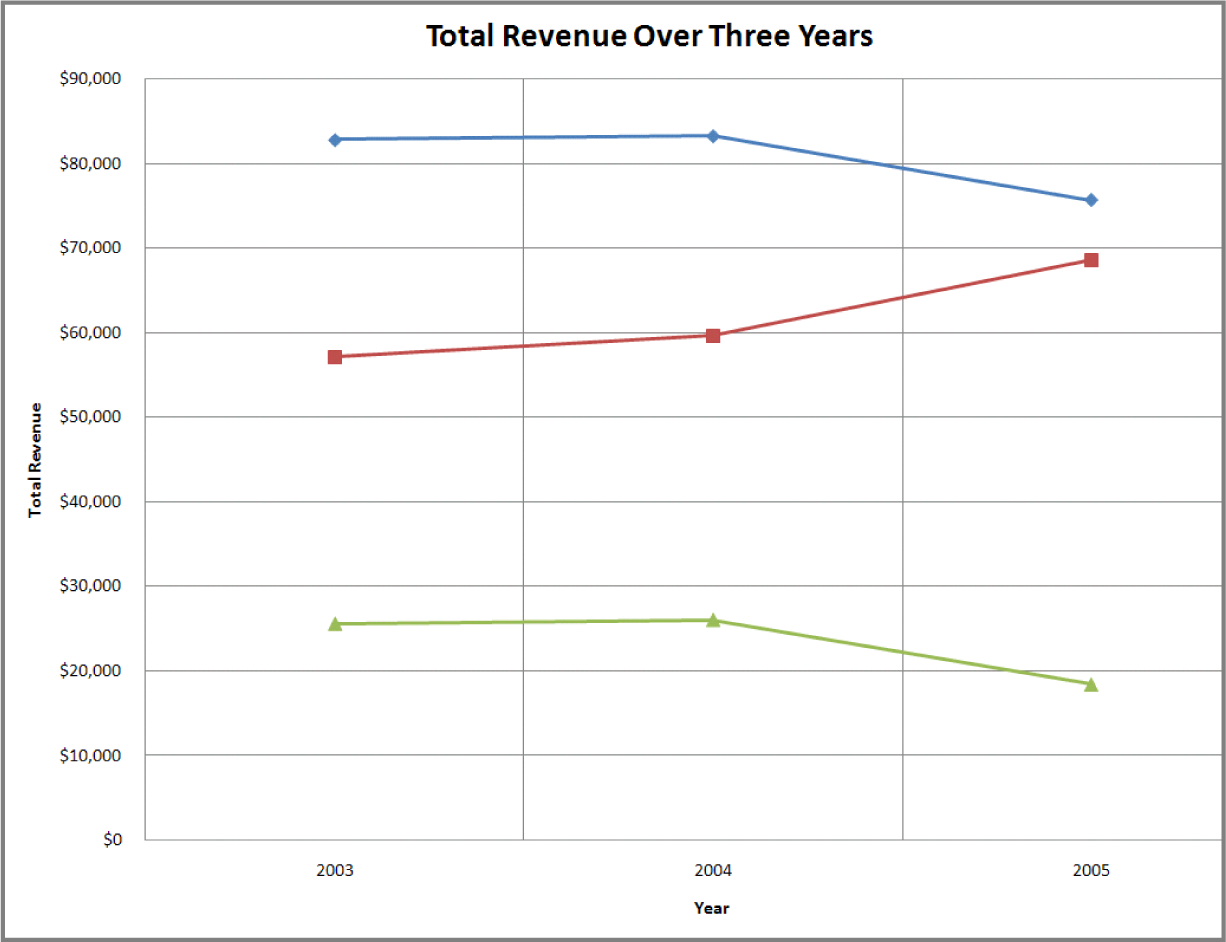This screenshot has width=1226, height=942.
Task: Click the blue diamond marker for 2003
Action: coord(335,139)
